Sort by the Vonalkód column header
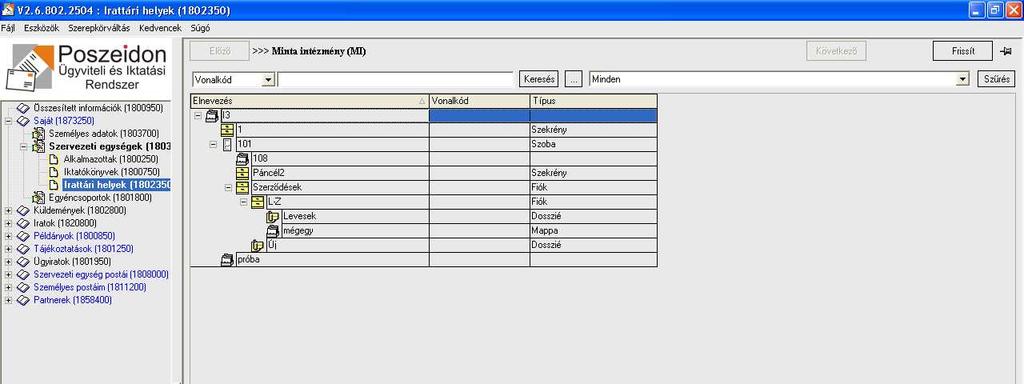The height and width of the screenshot is (384, 1024). pos(479,101)
